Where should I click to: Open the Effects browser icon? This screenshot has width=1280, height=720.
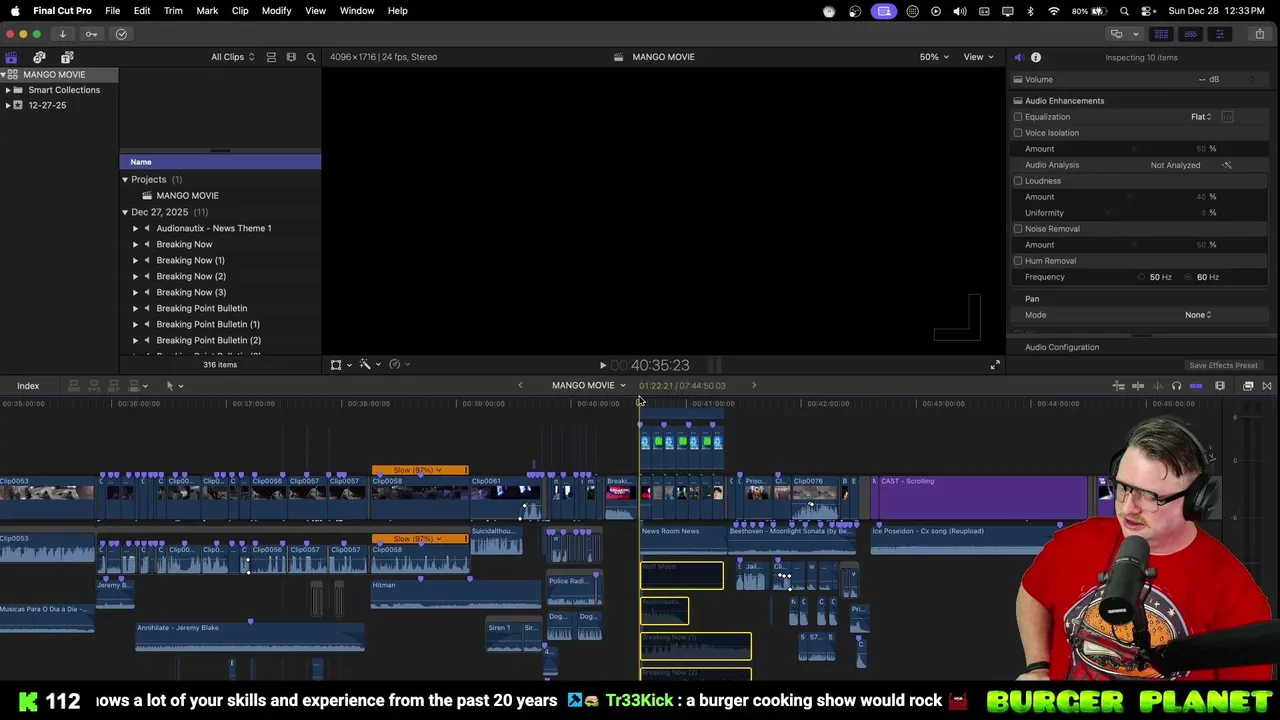pos(1248,386)
